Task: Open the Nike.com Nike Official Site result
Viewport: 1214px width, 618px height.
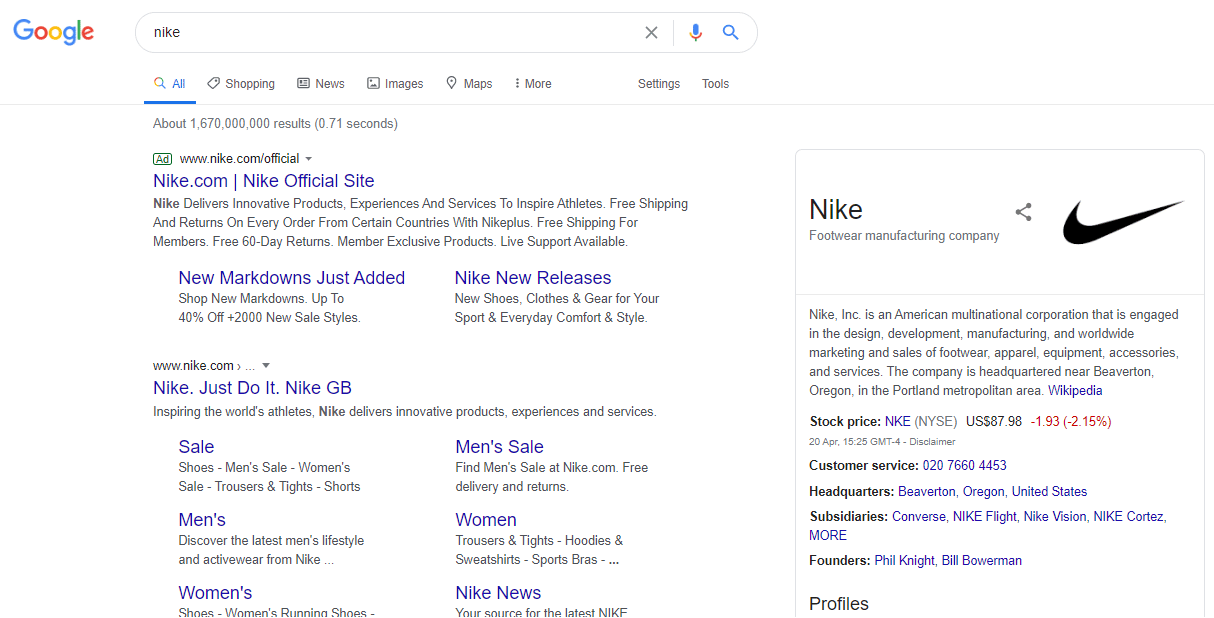Action: (263, 180)
